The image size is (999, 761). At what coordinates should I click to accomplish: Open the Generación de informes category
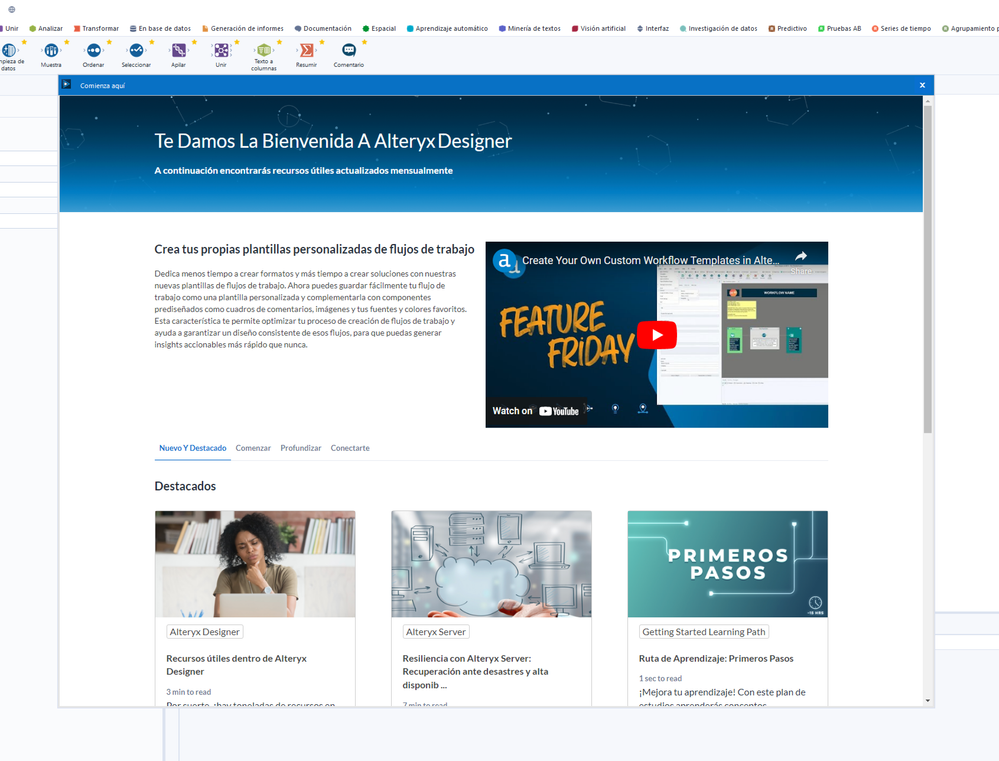point(243,29)
